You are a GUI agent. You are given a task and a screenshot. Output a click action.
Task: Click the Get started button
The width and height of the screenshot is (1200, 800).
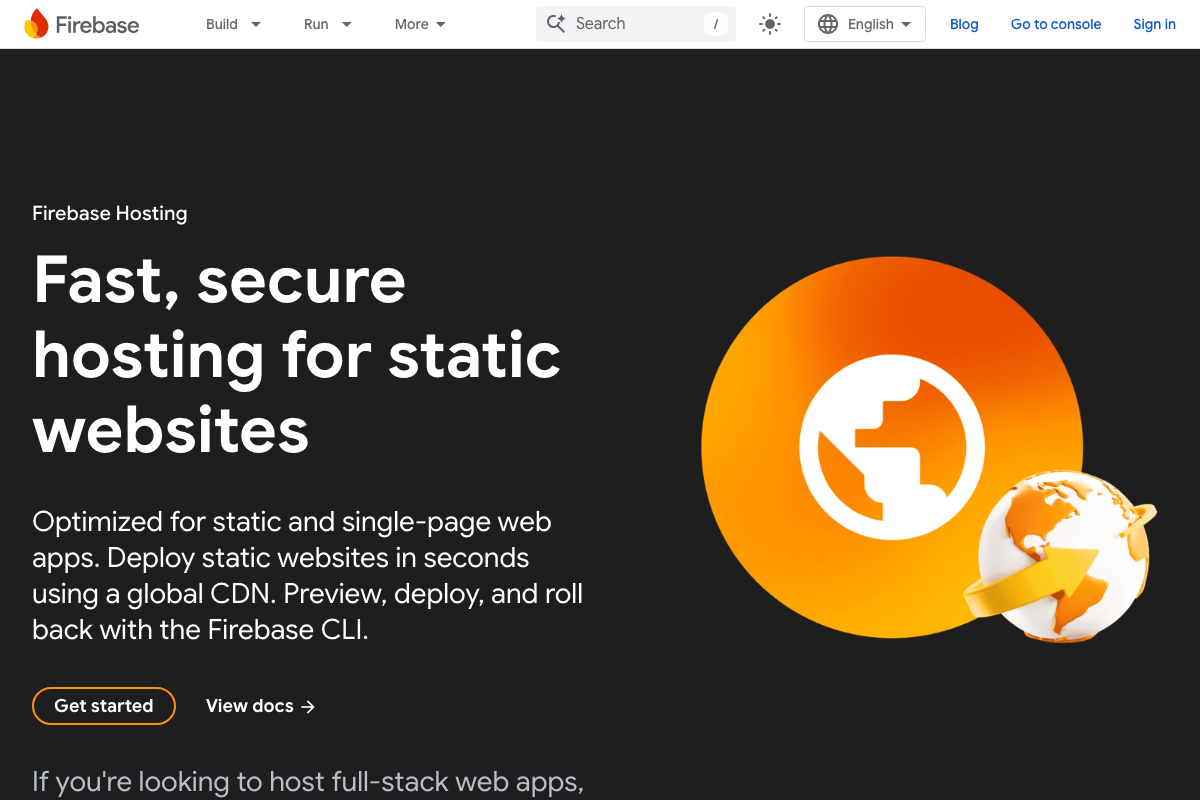tap(104, 706)
